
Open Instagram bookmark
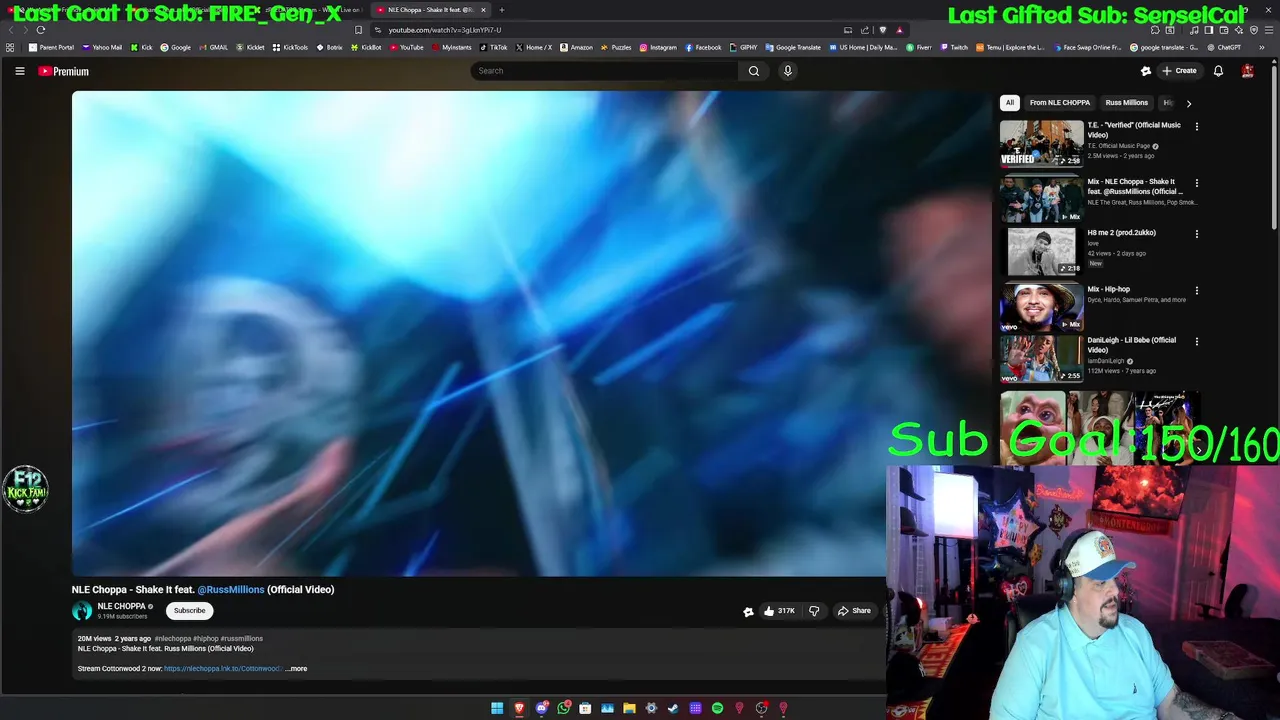pyautogui.click(x=658, y=47)
